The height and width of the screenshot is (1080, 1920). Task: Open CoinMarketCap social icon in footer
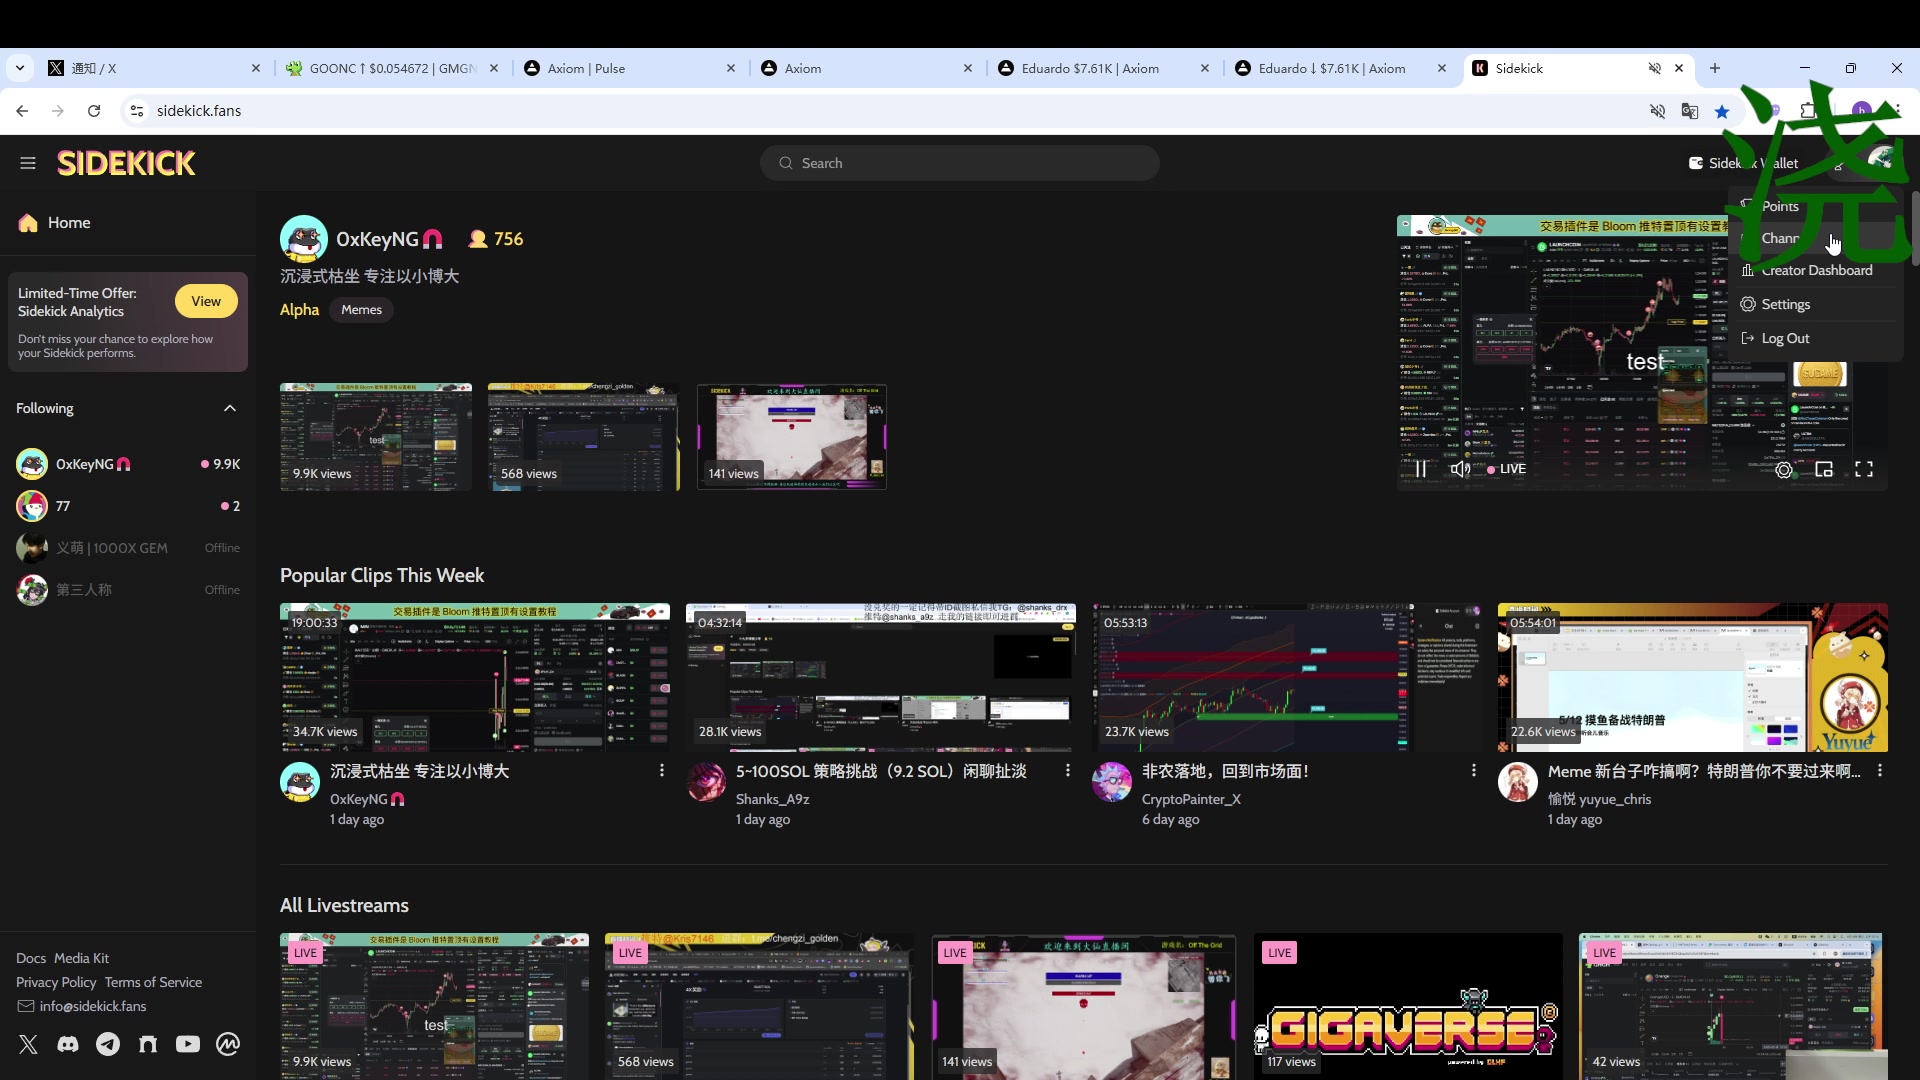(x=228, y=1044)
